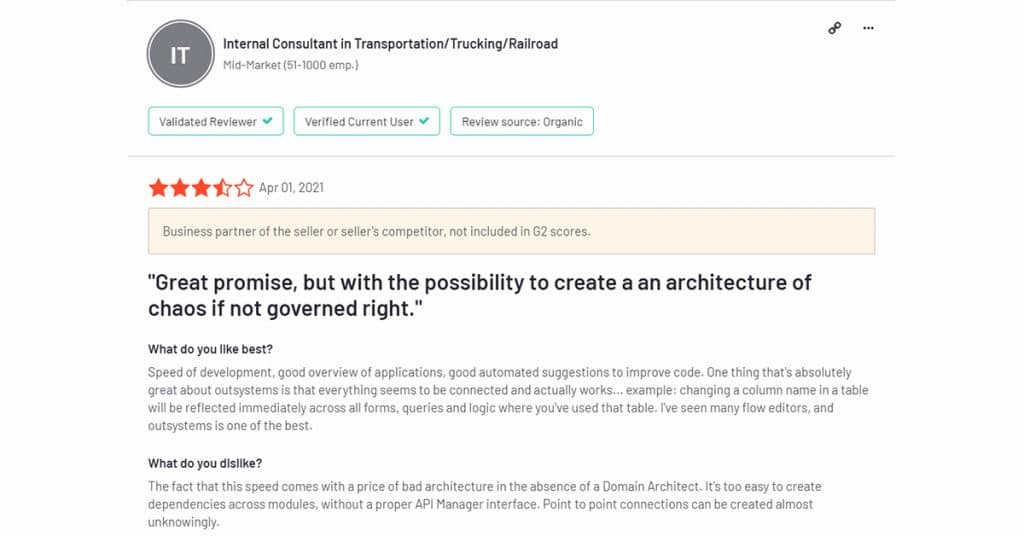Image resolution: width=1024 pixels, height=536 pixels.
Task: Click the Verified Current User checkmark
Action: pyautogui.click(x=424, y=121)
